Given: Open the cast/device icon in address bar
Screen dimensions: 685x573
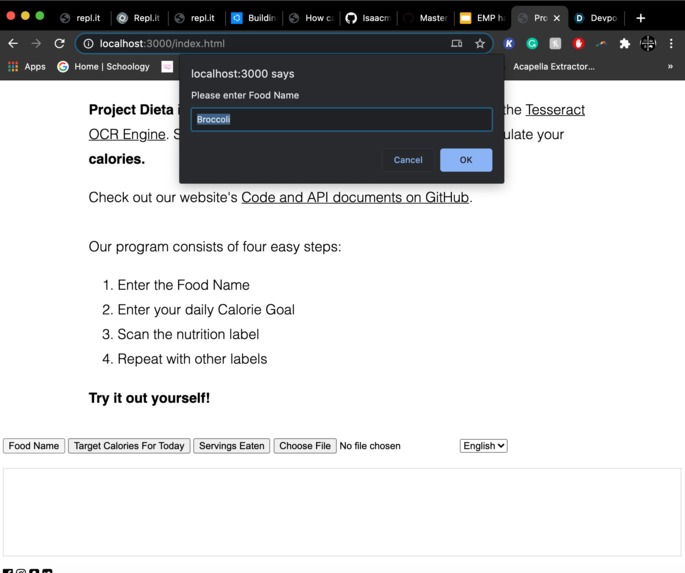Looking at the screenshot, I should click(457, 44).
